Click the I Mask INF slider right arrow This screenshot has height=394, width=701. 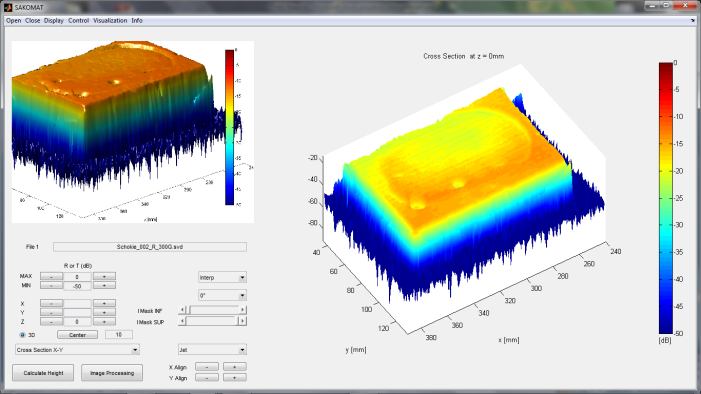[243, 309]
